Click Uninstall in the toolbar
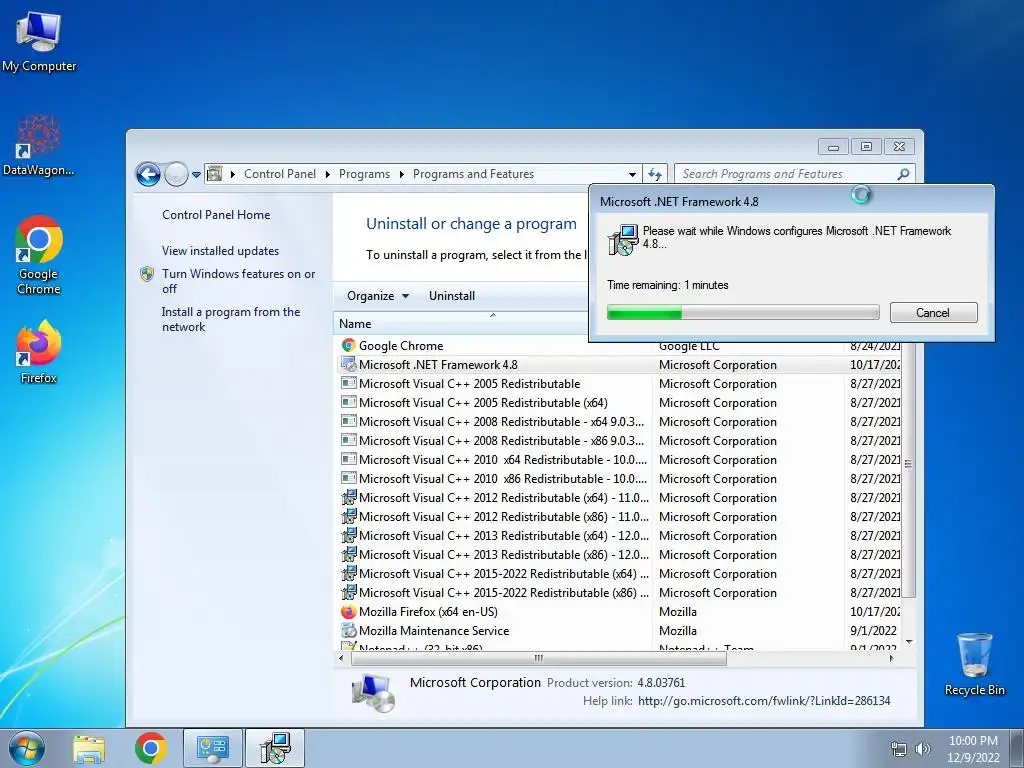The height and width of the screenshot is (768, 1024). pos(452,296)
